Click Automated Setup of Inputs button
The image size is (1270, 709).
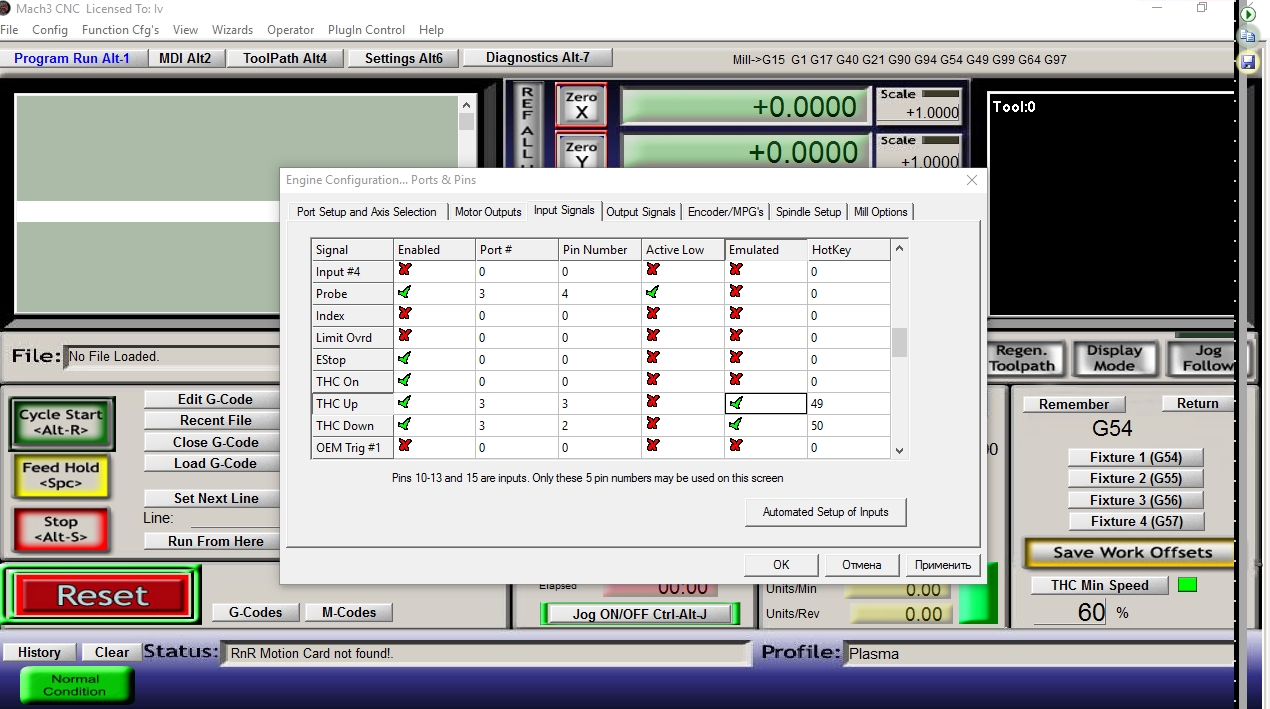826,512
